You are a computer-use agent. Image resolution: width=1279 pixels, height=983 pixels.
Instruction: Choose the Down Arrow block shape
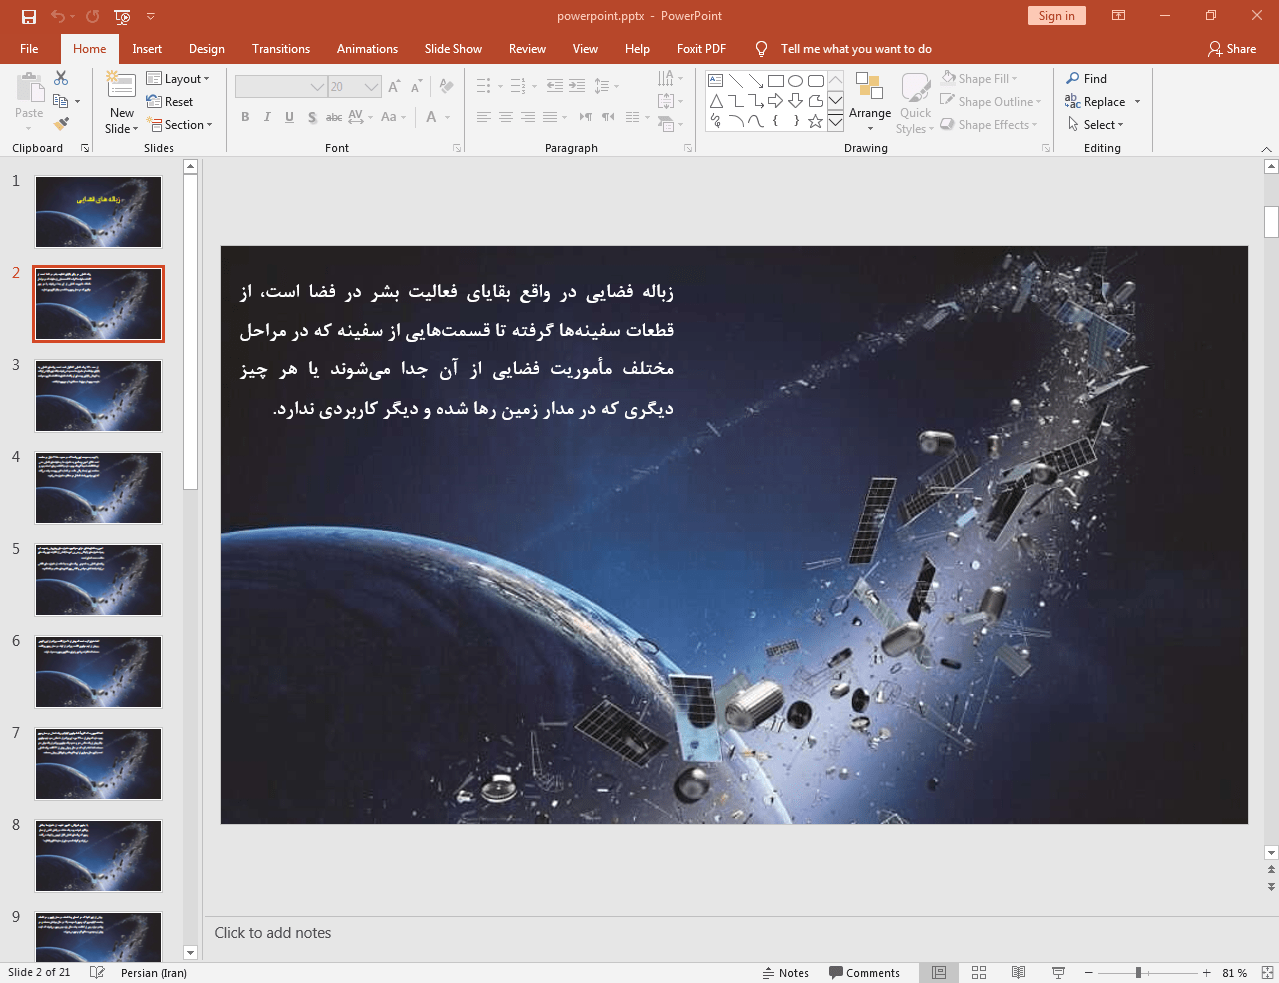click(796, 101)
